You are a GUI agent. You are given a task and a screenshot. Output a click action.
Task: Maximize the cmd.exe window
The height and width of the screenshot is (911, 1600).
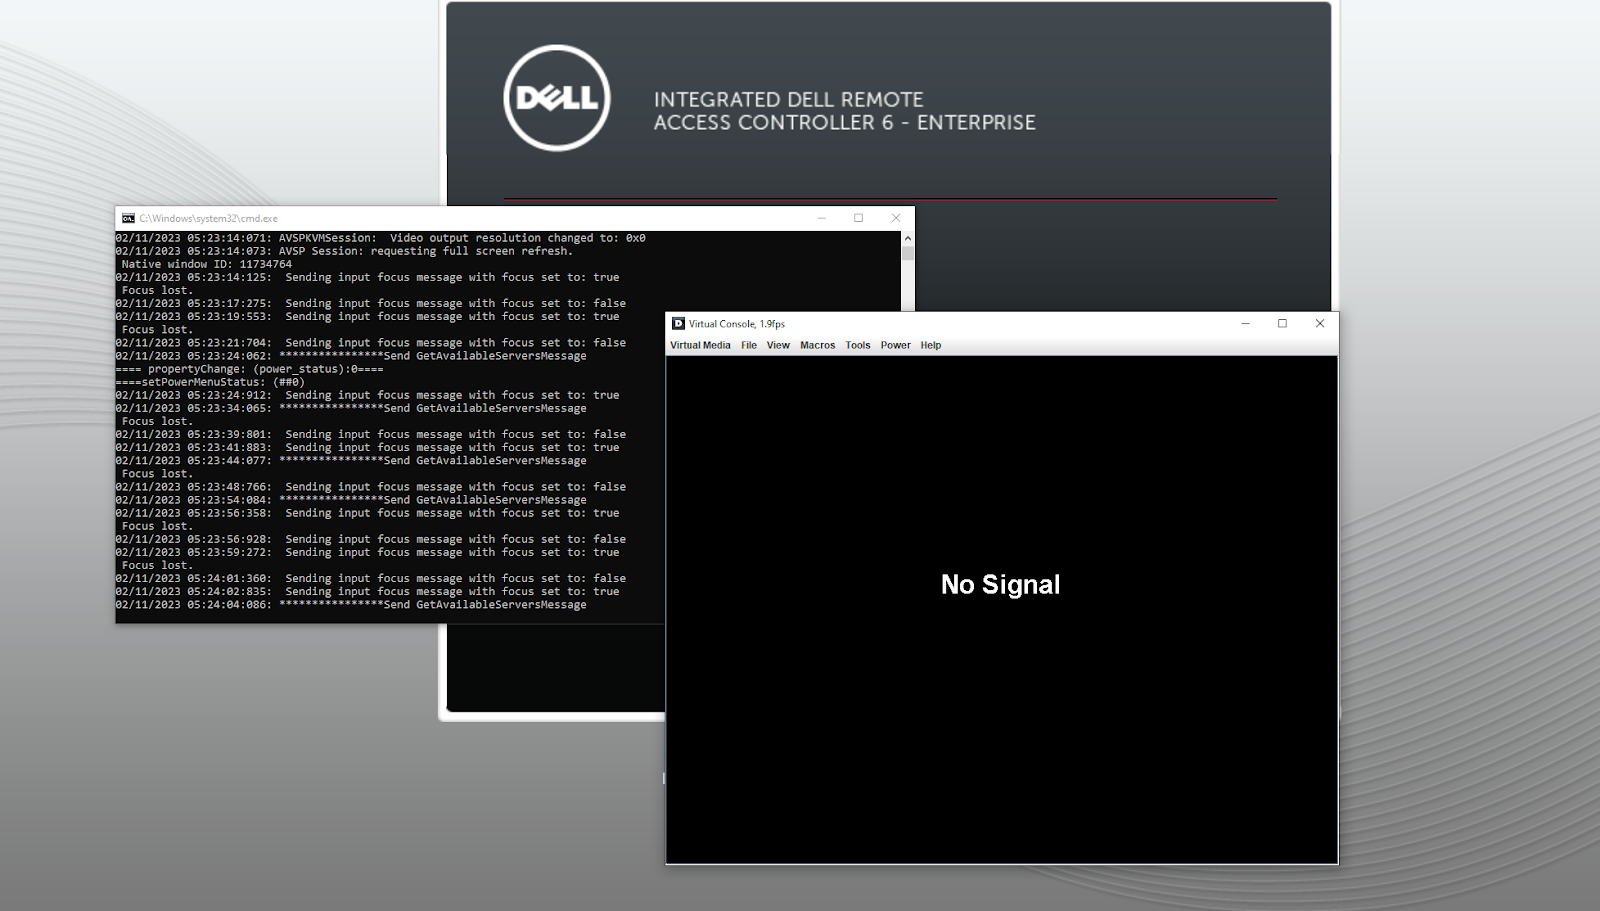point(858,218)
